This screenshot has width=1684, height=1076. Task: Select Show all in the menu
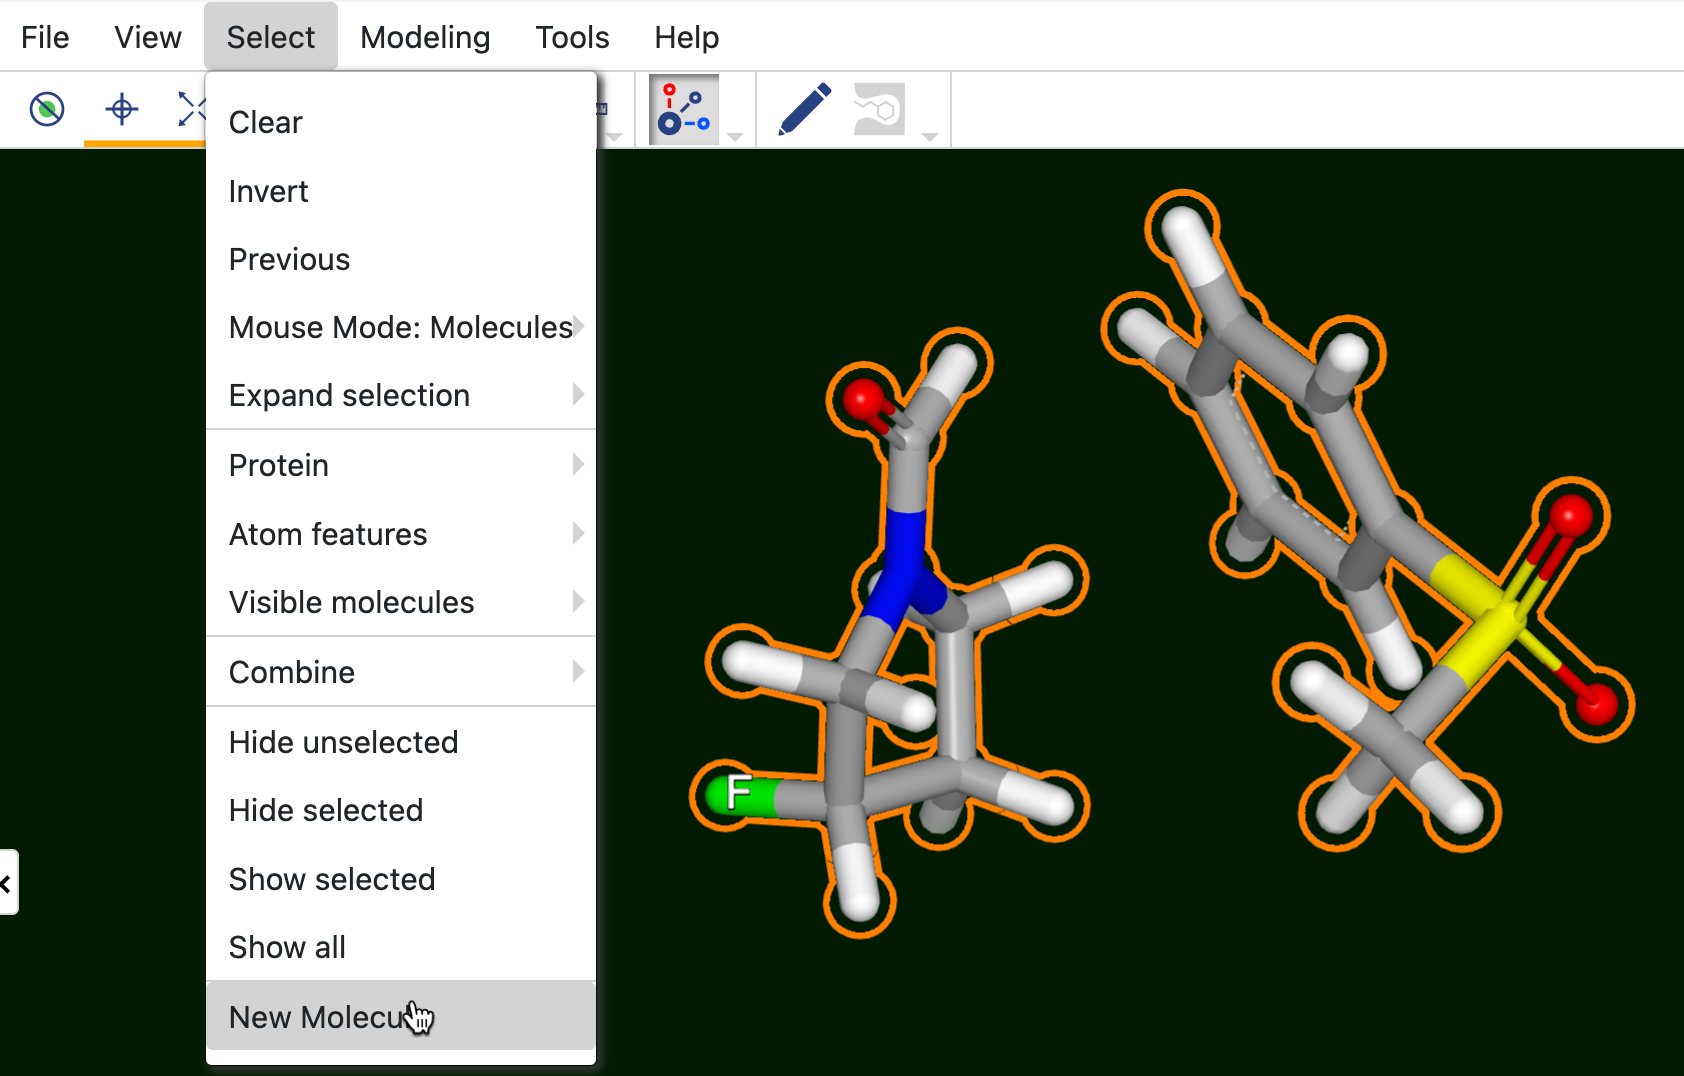(287, 947)
